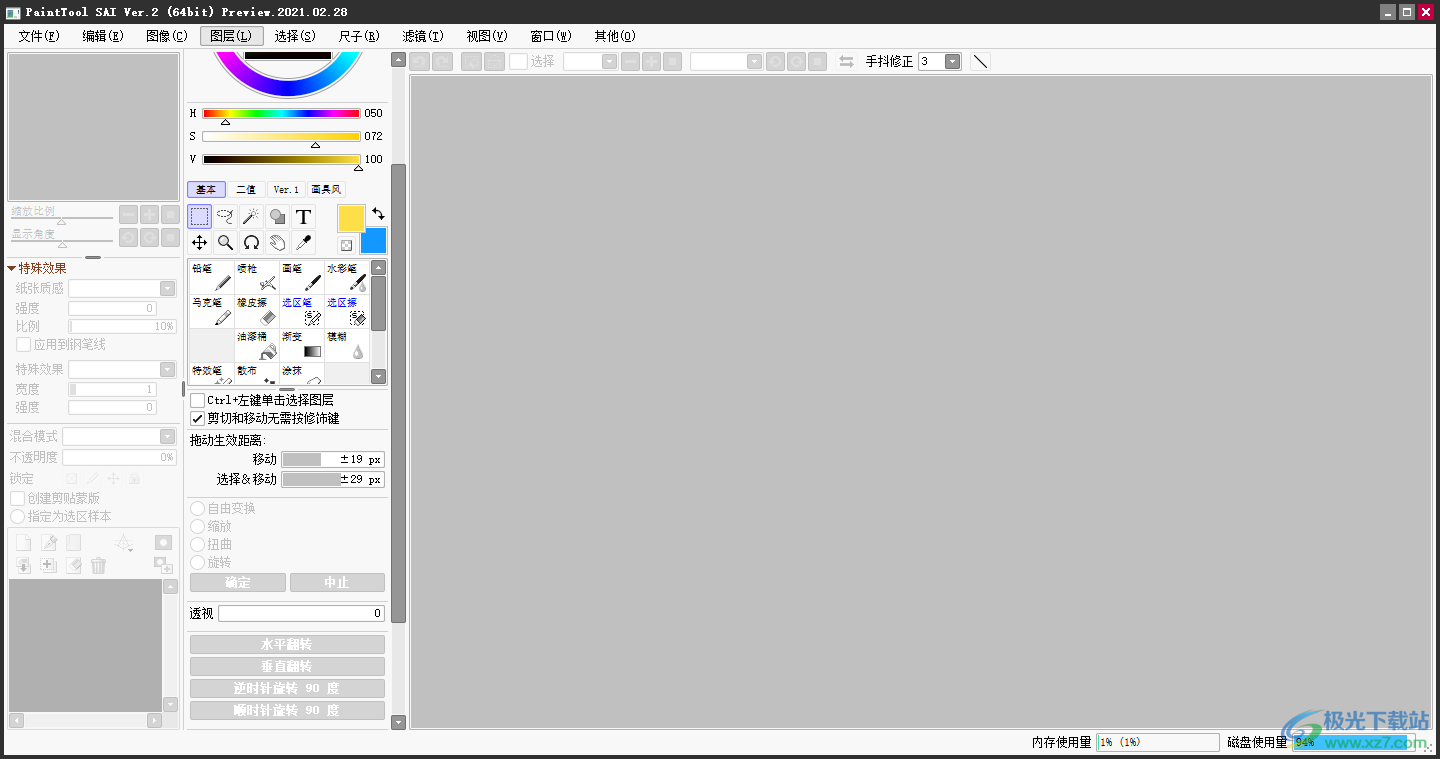Select the eyedropper tool

coord(304,242)
